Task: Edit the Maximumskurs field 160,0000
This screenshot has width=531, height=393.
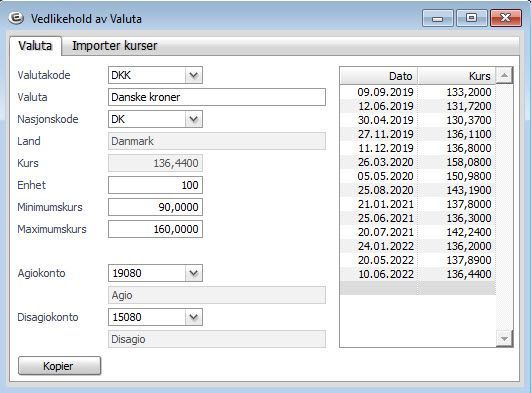Action: (155, 229)
